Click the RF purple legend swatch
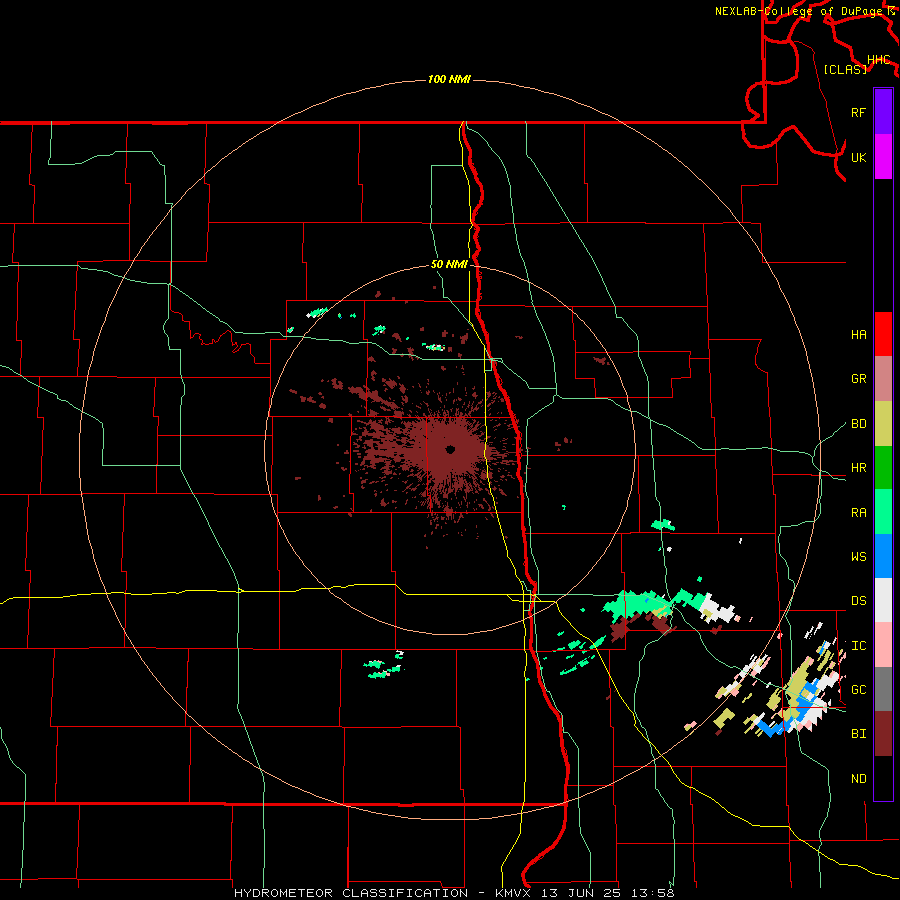 pos(883,112)
